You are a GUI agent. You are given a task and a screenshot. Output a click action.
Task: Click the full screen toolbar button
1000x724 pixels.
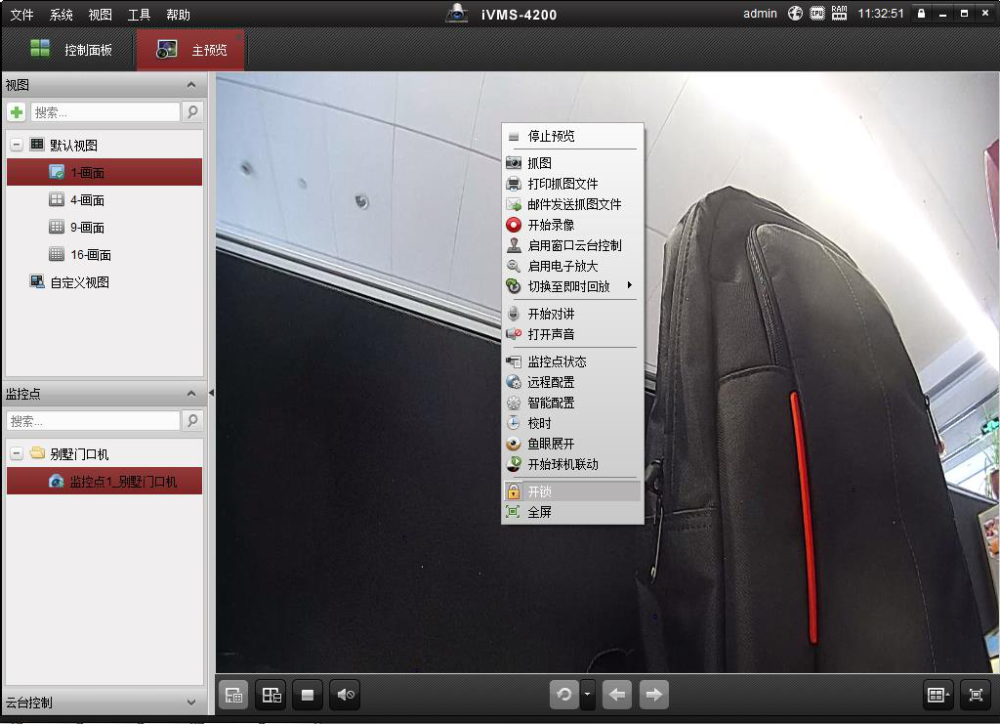[975, 695]
